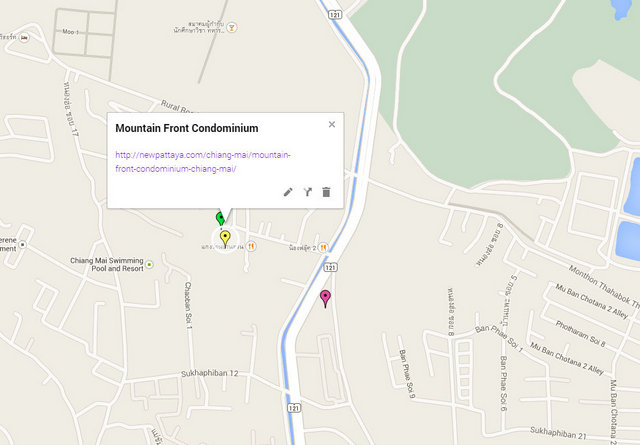640x445 pixels.
Task: Click the Ban Phae Soi 9 label
Action: (407, 374)
